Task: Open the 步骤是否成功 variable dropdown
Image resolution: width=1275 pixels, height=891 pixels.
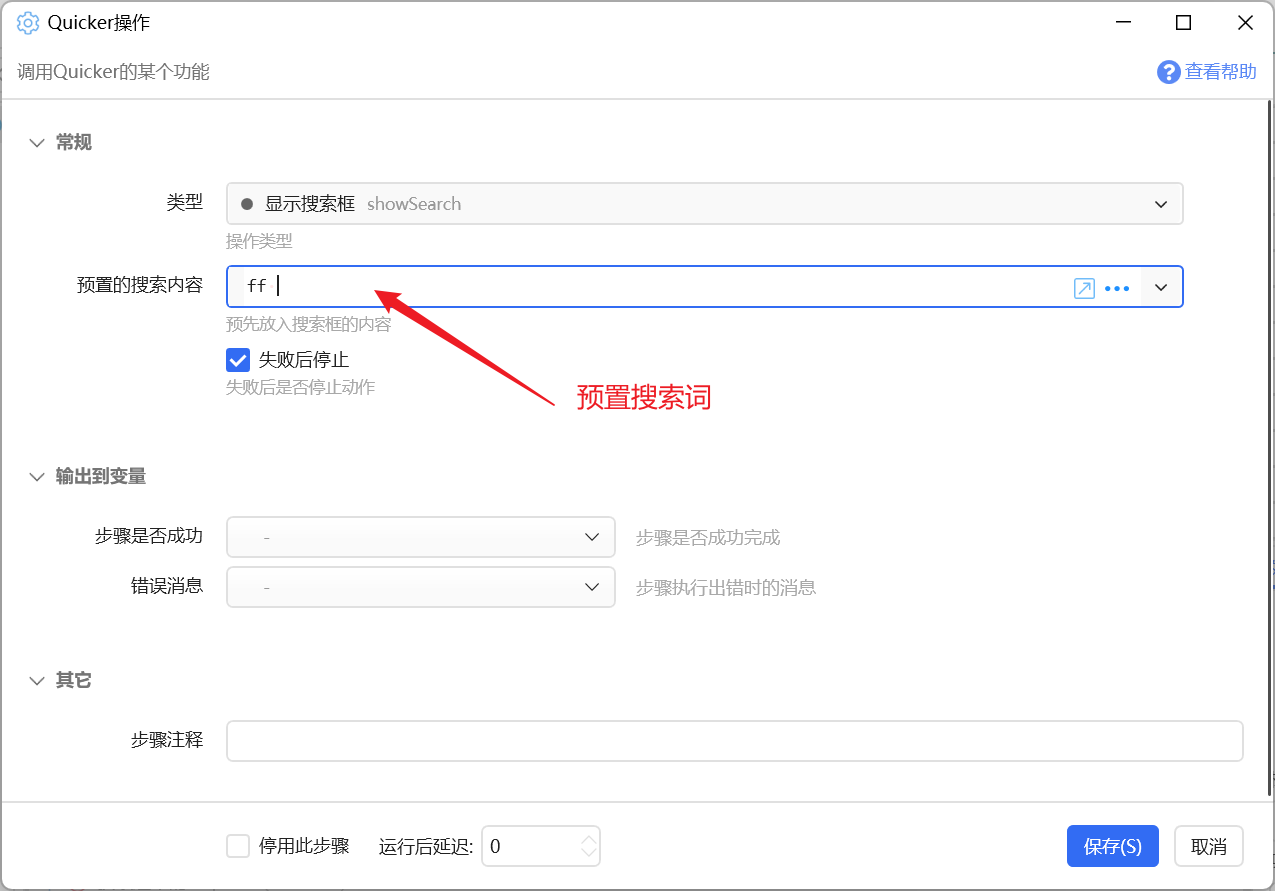Action: pos(421,537)
